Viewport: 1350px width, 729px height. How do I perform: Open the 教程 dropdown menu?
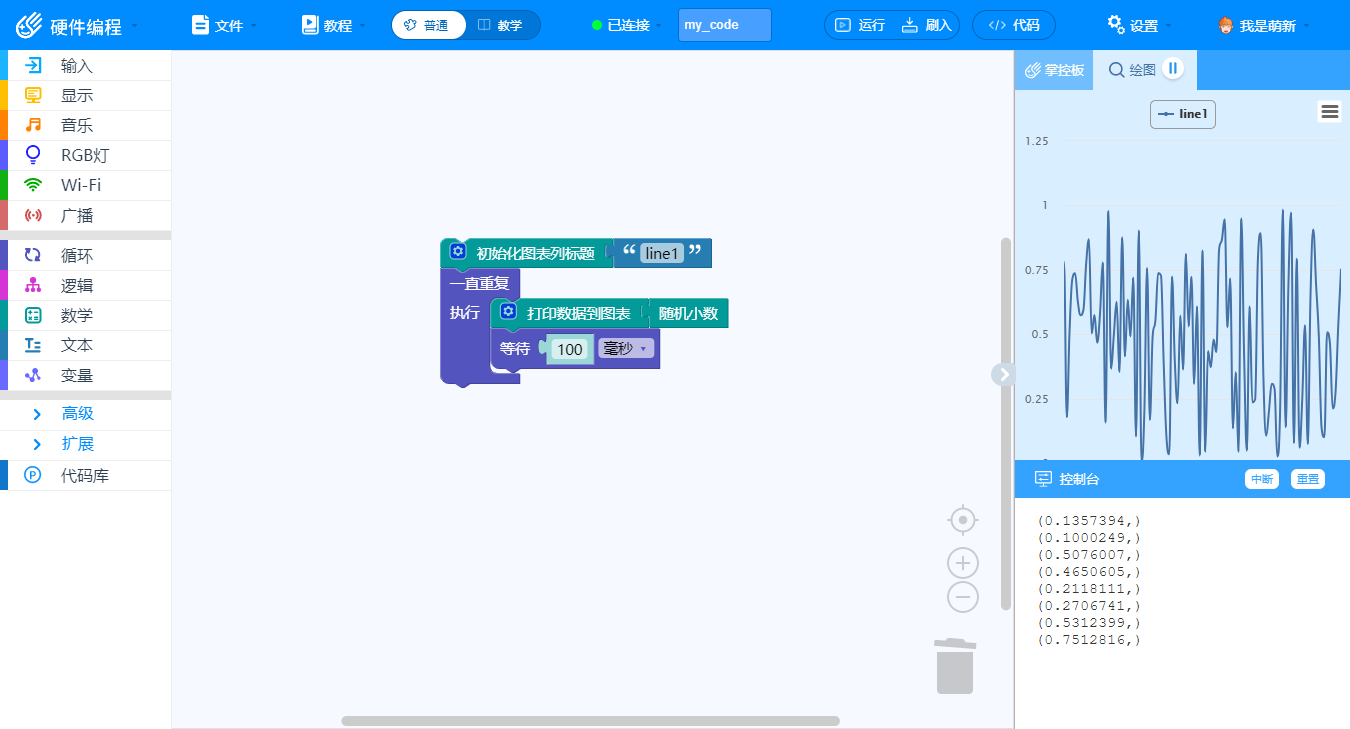coord(334,25)
